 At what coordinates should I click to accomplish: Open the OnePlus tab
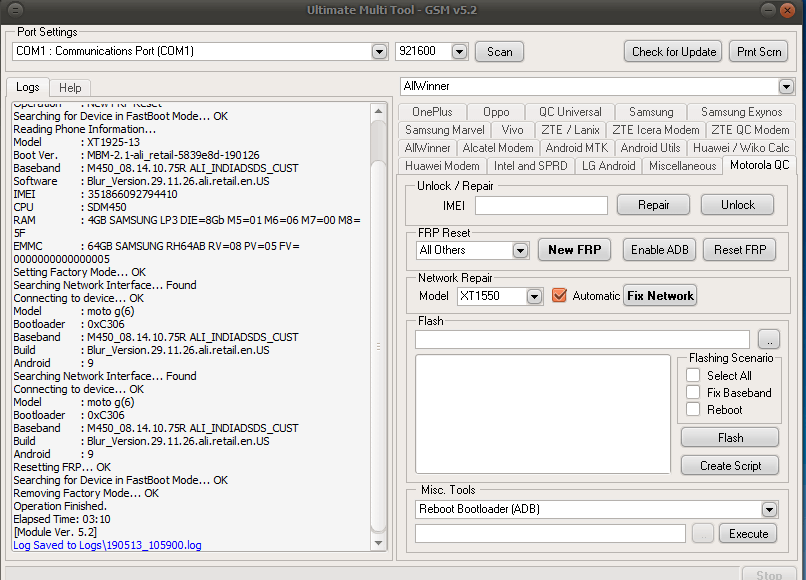[x=432, y=112]
